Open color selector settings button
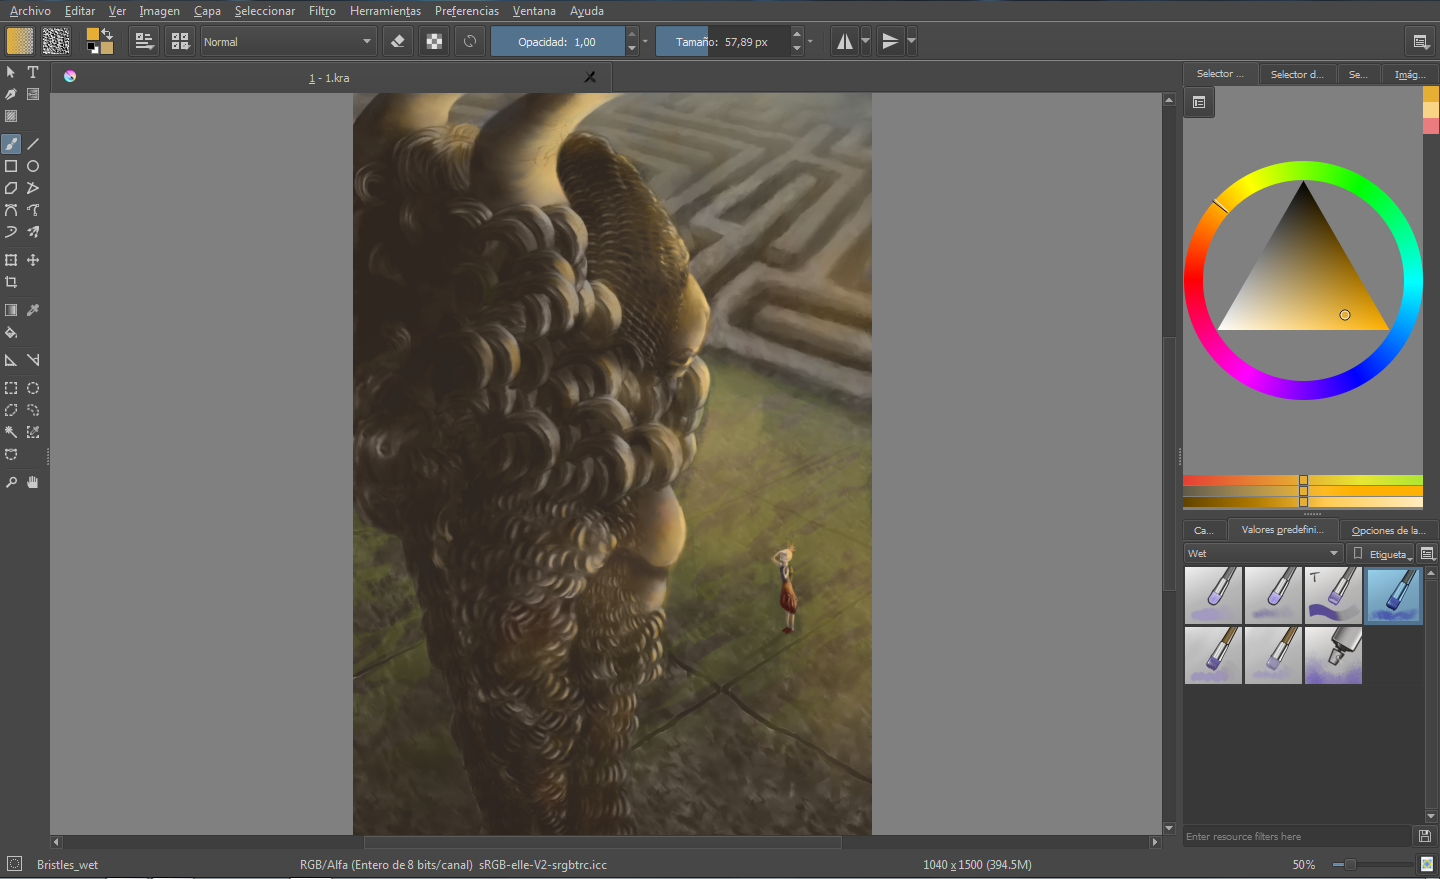1440x879 pixels. pyautogui.click(x=1199, y=102)
